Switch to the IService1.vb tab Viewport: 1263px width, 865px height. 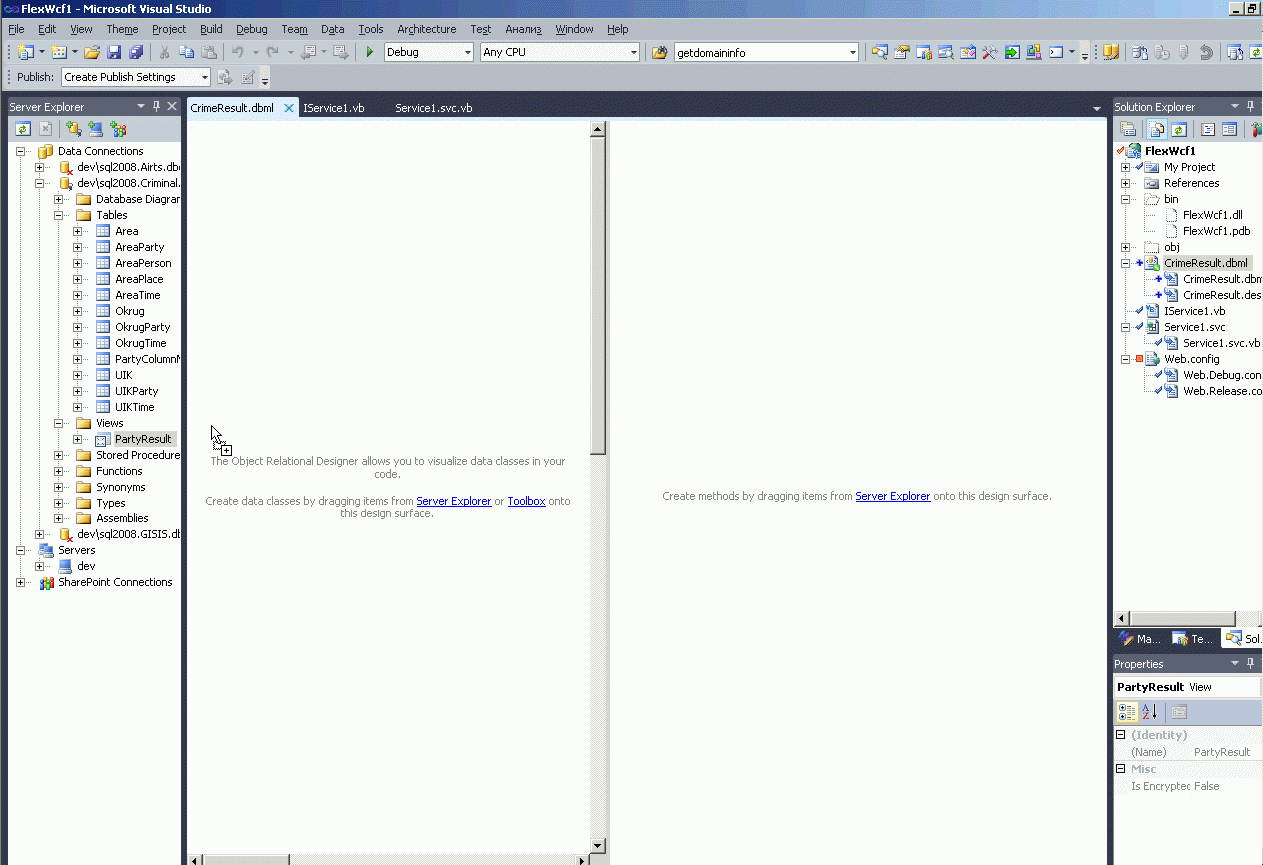tap(333, 108)
